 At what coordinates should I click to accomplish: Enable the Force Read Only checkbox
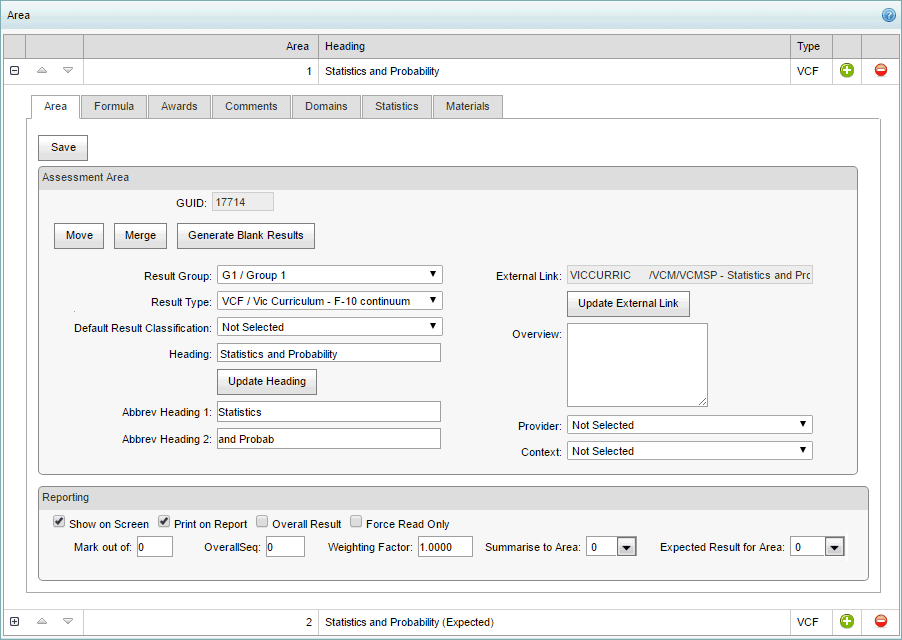pos(356,522)
